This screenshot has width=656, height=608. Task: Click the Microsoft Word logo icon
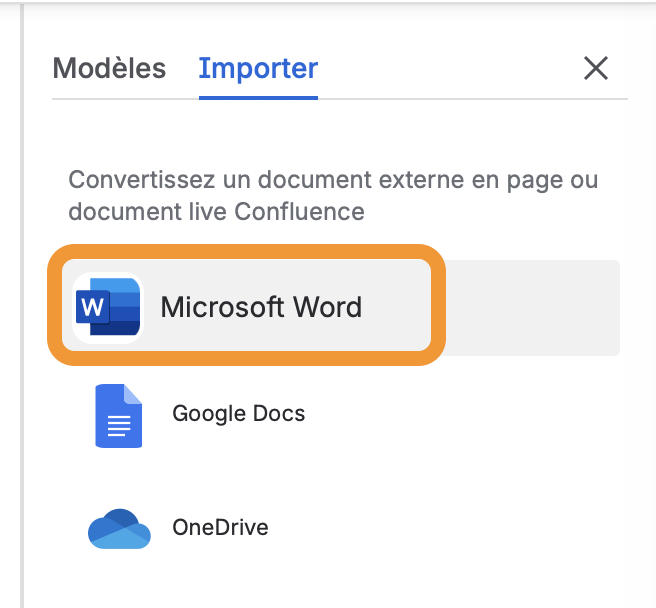(108, 307)
